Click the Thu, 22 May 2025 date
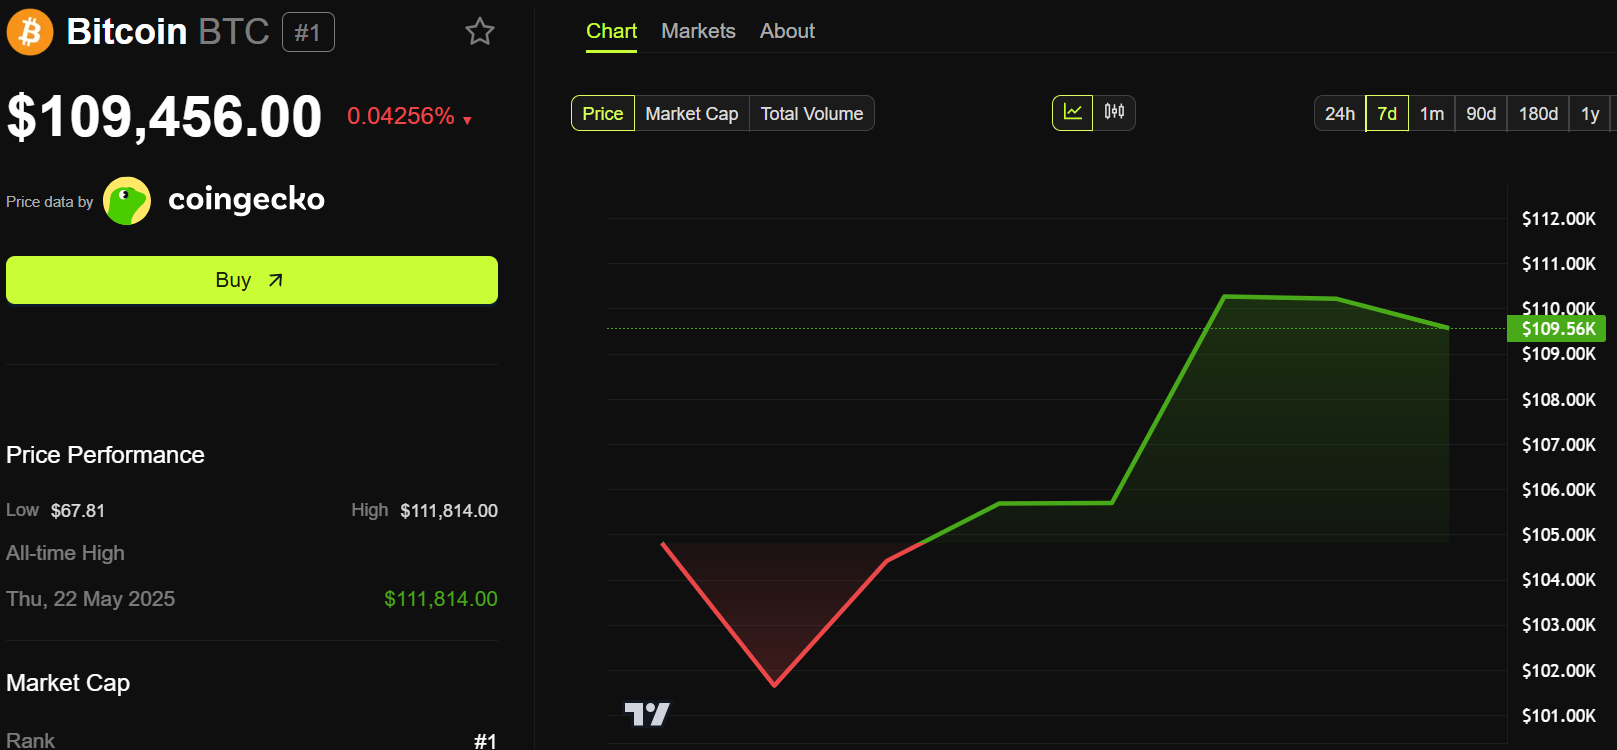The image size is (1617, 750). pyautogui.click(x=90, y=599)
